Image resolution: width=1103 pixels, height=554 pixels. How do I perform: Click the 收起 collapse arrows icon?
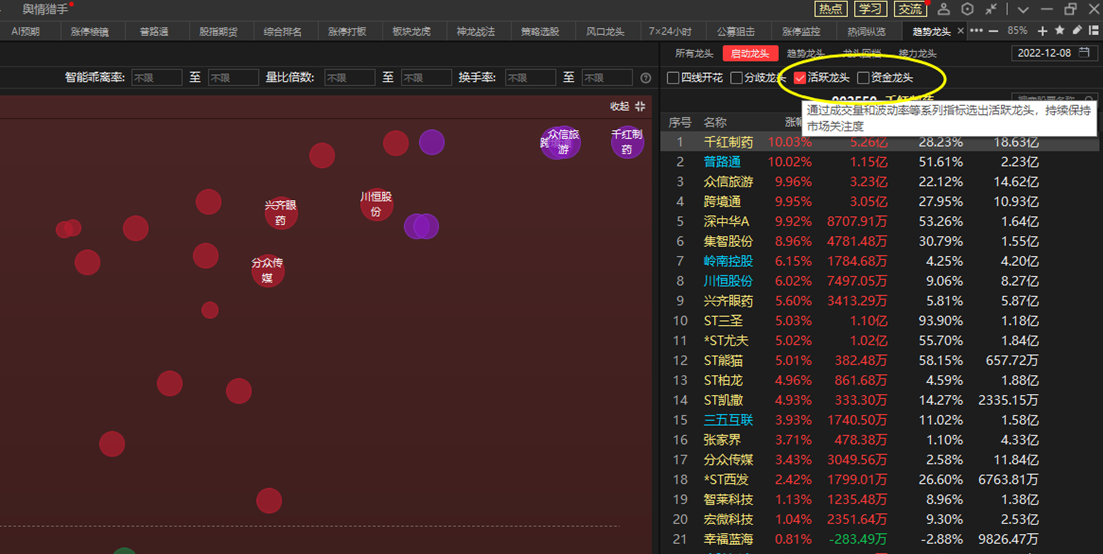(x=640, y=106)
